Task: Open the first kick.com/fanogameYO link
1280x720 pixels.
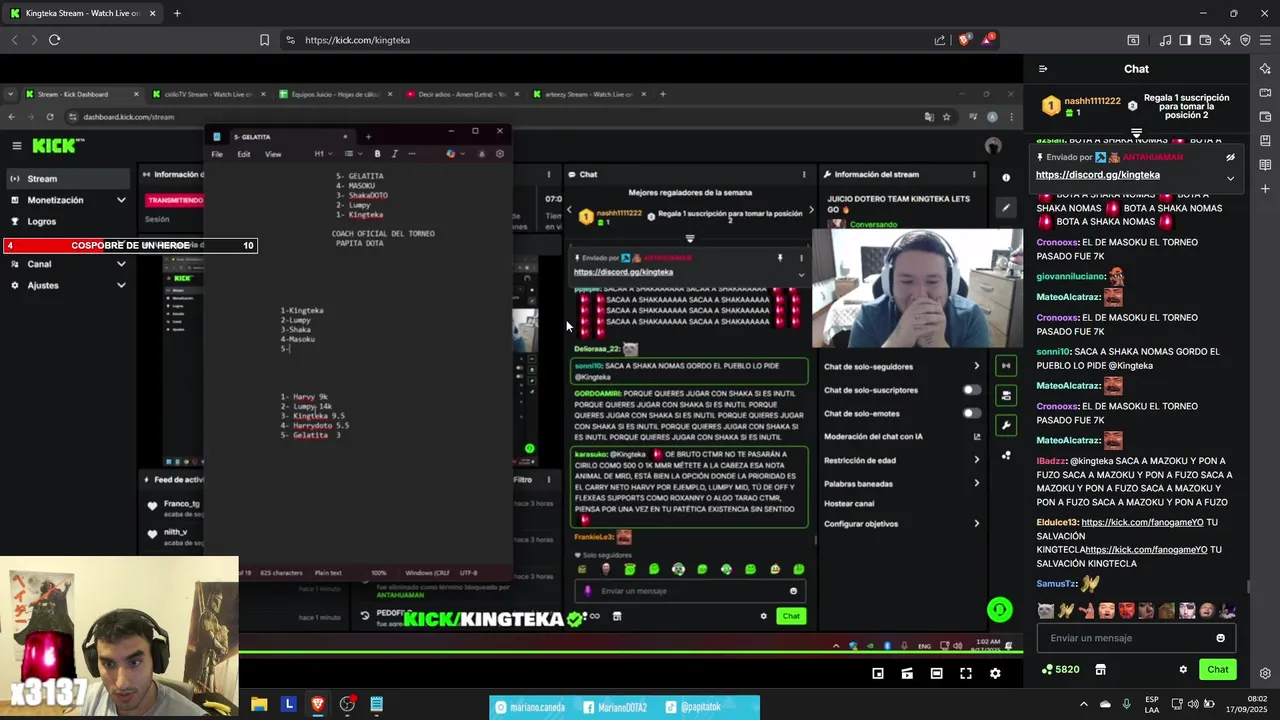Action: [1144, 523]
